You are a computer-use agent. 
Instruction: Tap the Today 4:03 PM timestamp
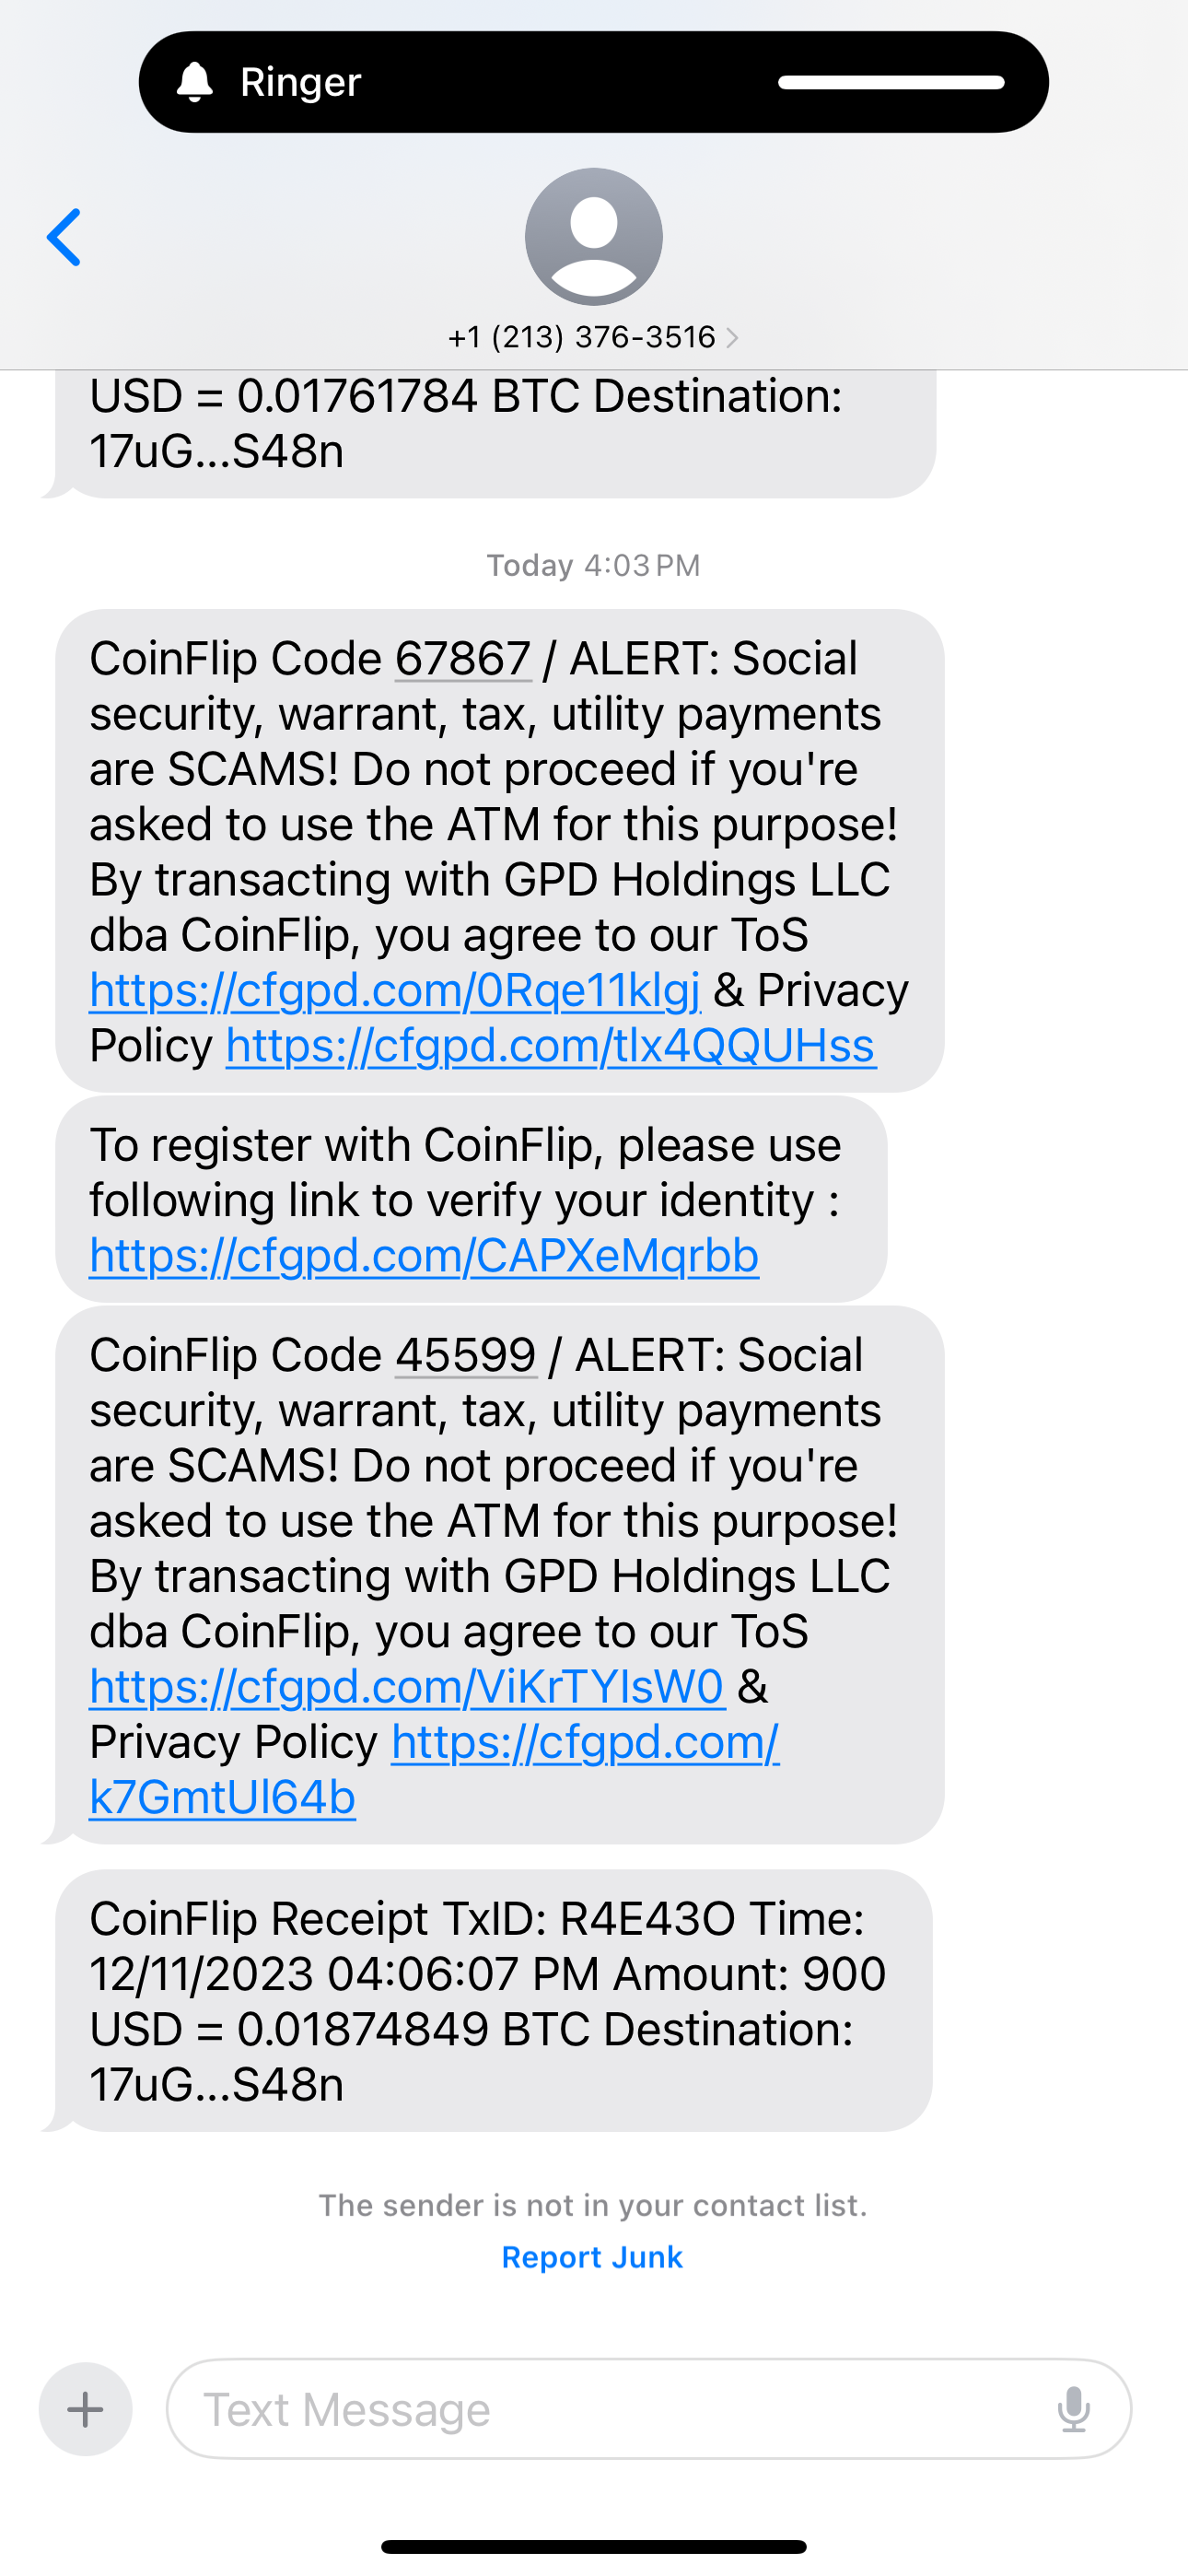pos(593,566)
